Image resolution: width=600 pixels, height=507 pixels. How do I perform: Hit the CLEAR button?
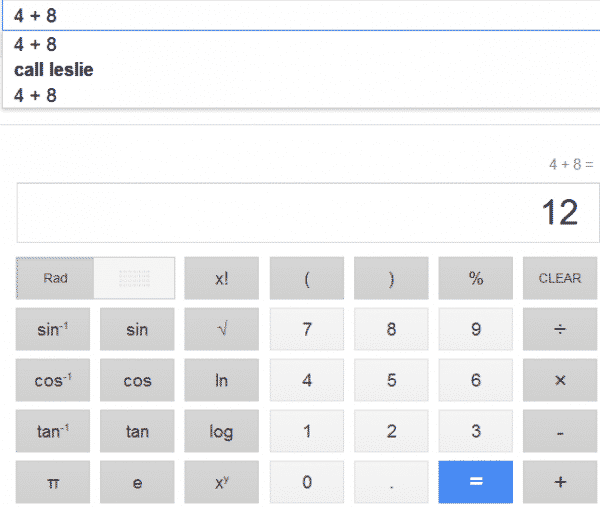click(559, 278)
